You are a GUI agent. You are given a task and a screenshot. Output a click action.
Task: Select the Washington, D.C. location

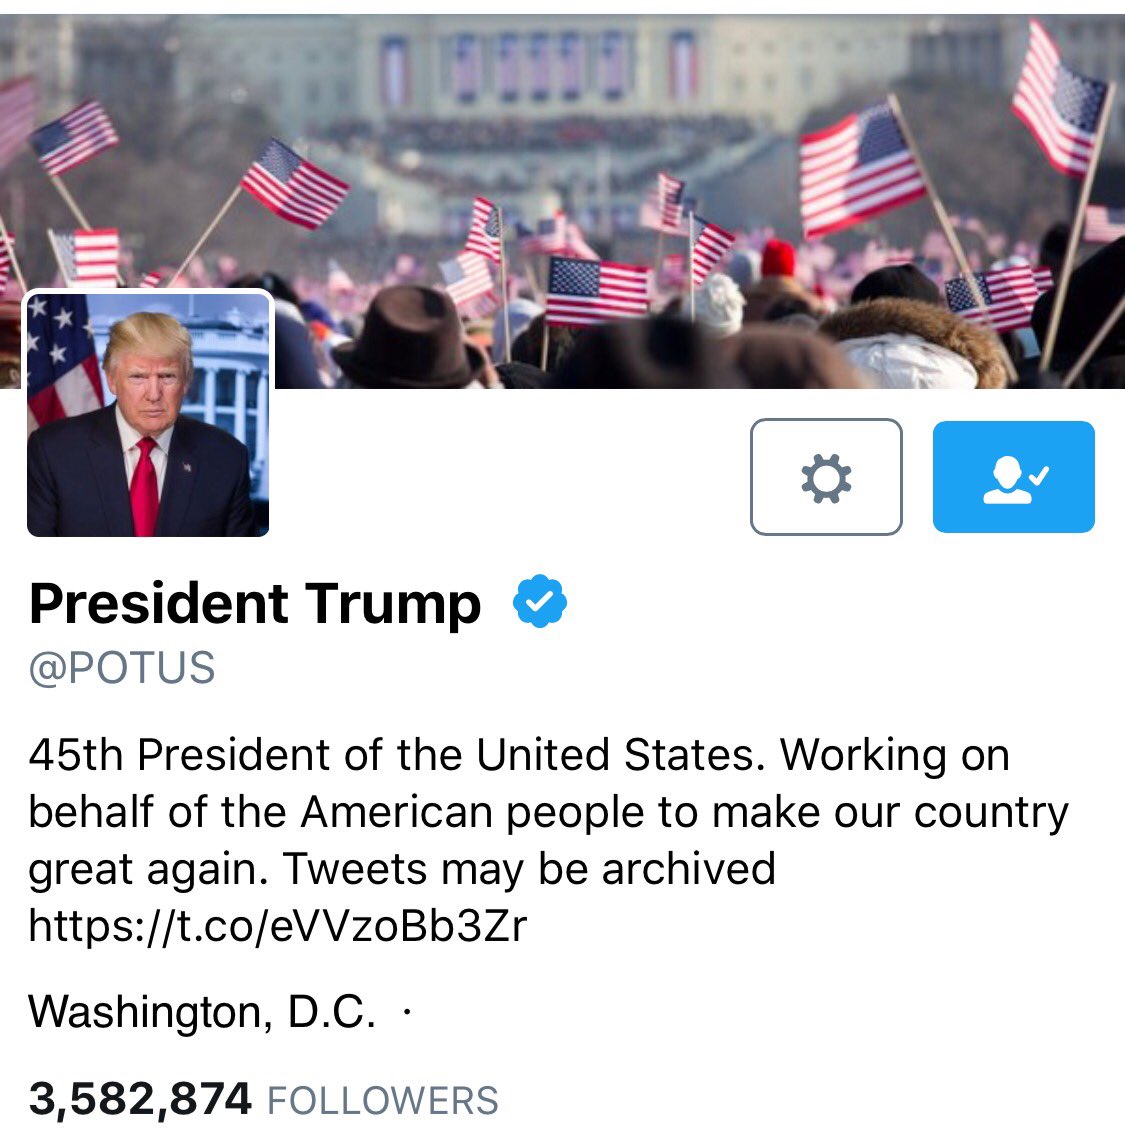pos(202,1012)
